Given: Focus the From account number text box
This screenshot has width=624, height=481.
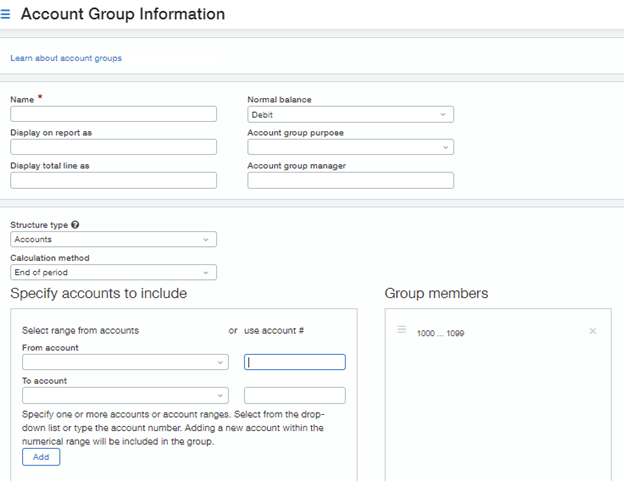Looking at the screenshot, I should click(x=295, y=363).
